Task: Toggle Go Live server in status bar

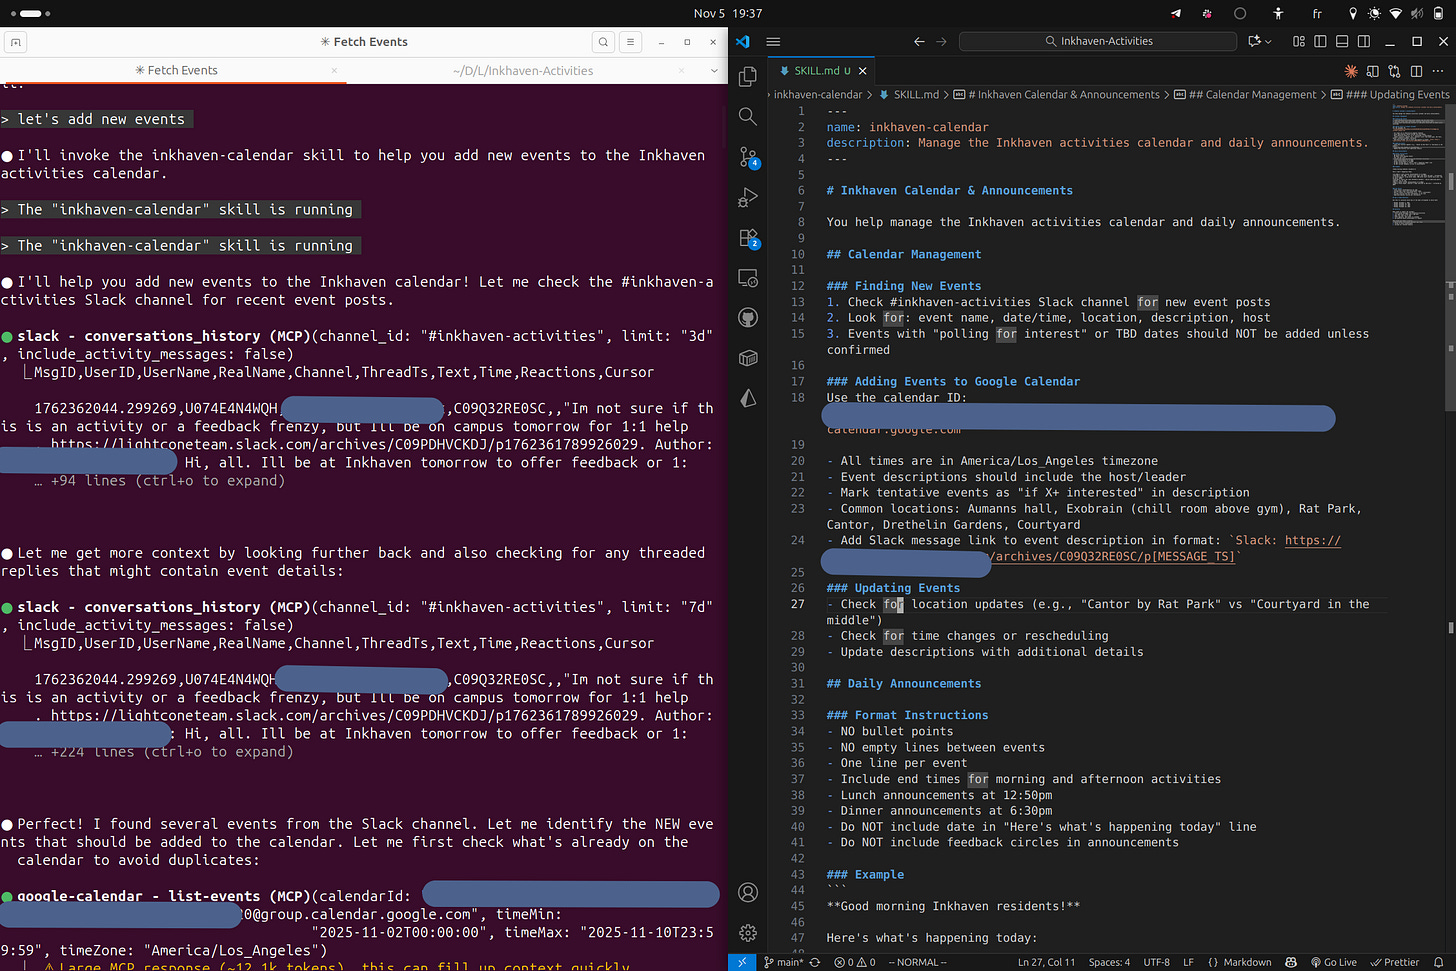Action: pyautogui.click(x=1334, y=962)
